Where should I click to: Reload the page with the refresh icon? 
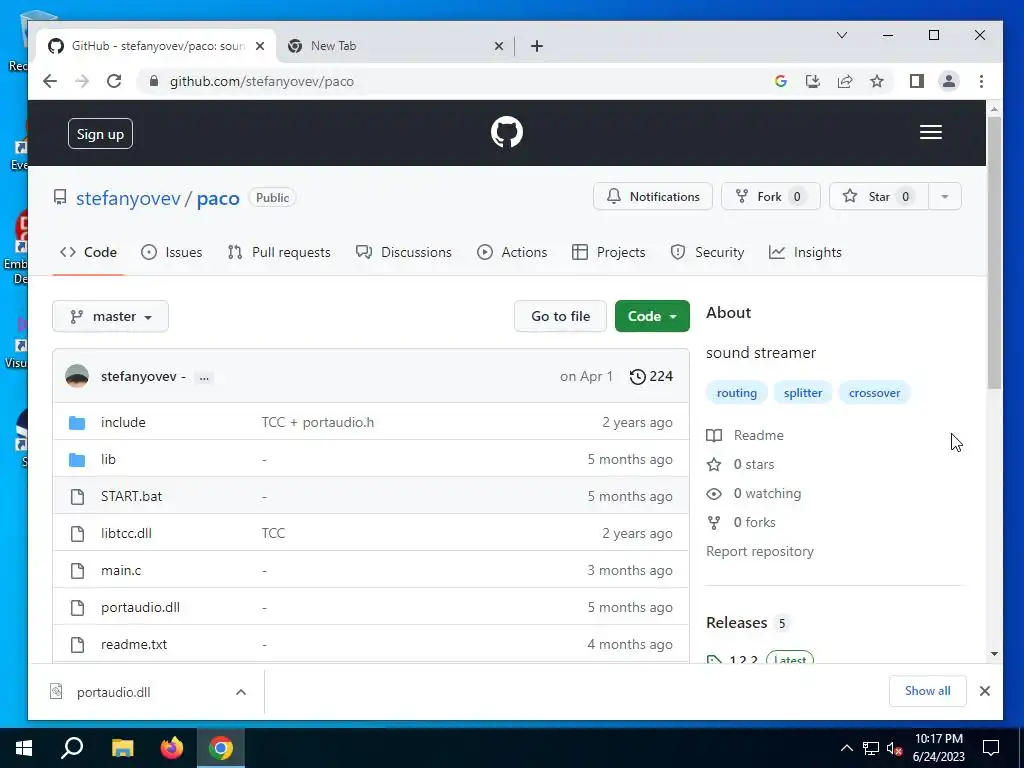(x=114, y=81)
